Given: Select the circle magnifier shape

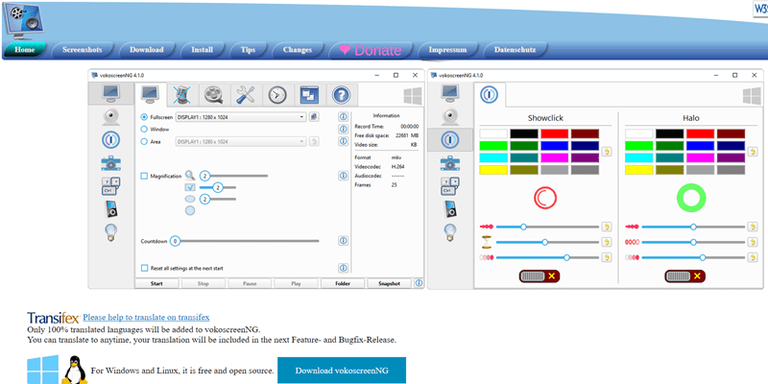Looking at the screenshot, I should click(x=190, y=211).
